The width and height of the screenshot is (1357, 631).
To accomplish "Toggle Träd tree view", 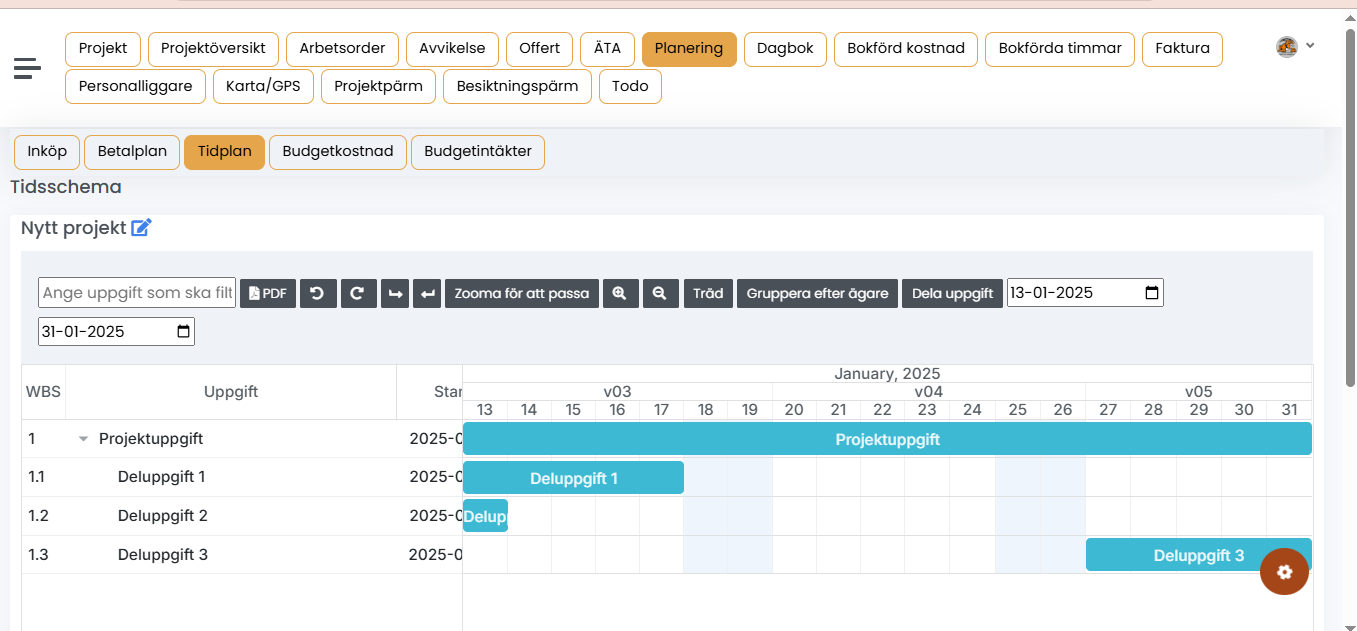I will [x=708, y=293].
